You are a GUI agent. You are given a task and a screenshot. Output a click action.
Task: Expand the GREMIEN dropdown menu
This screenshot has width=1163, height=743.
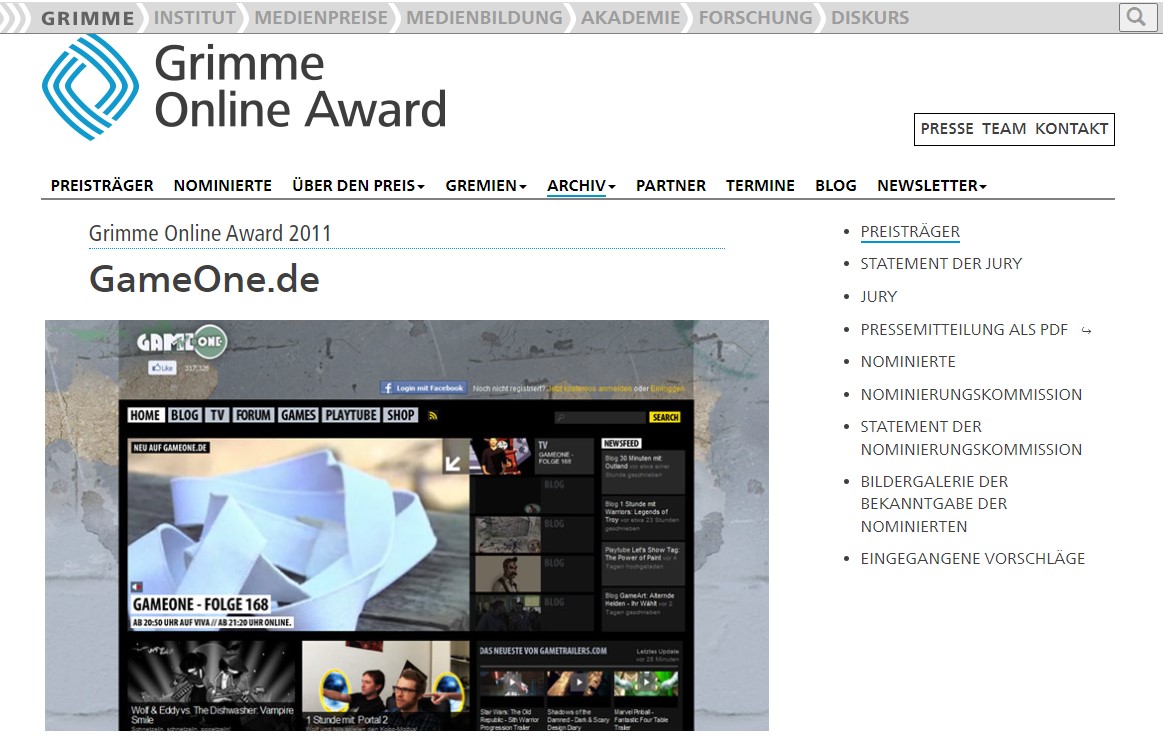click(x=486, y=185)
